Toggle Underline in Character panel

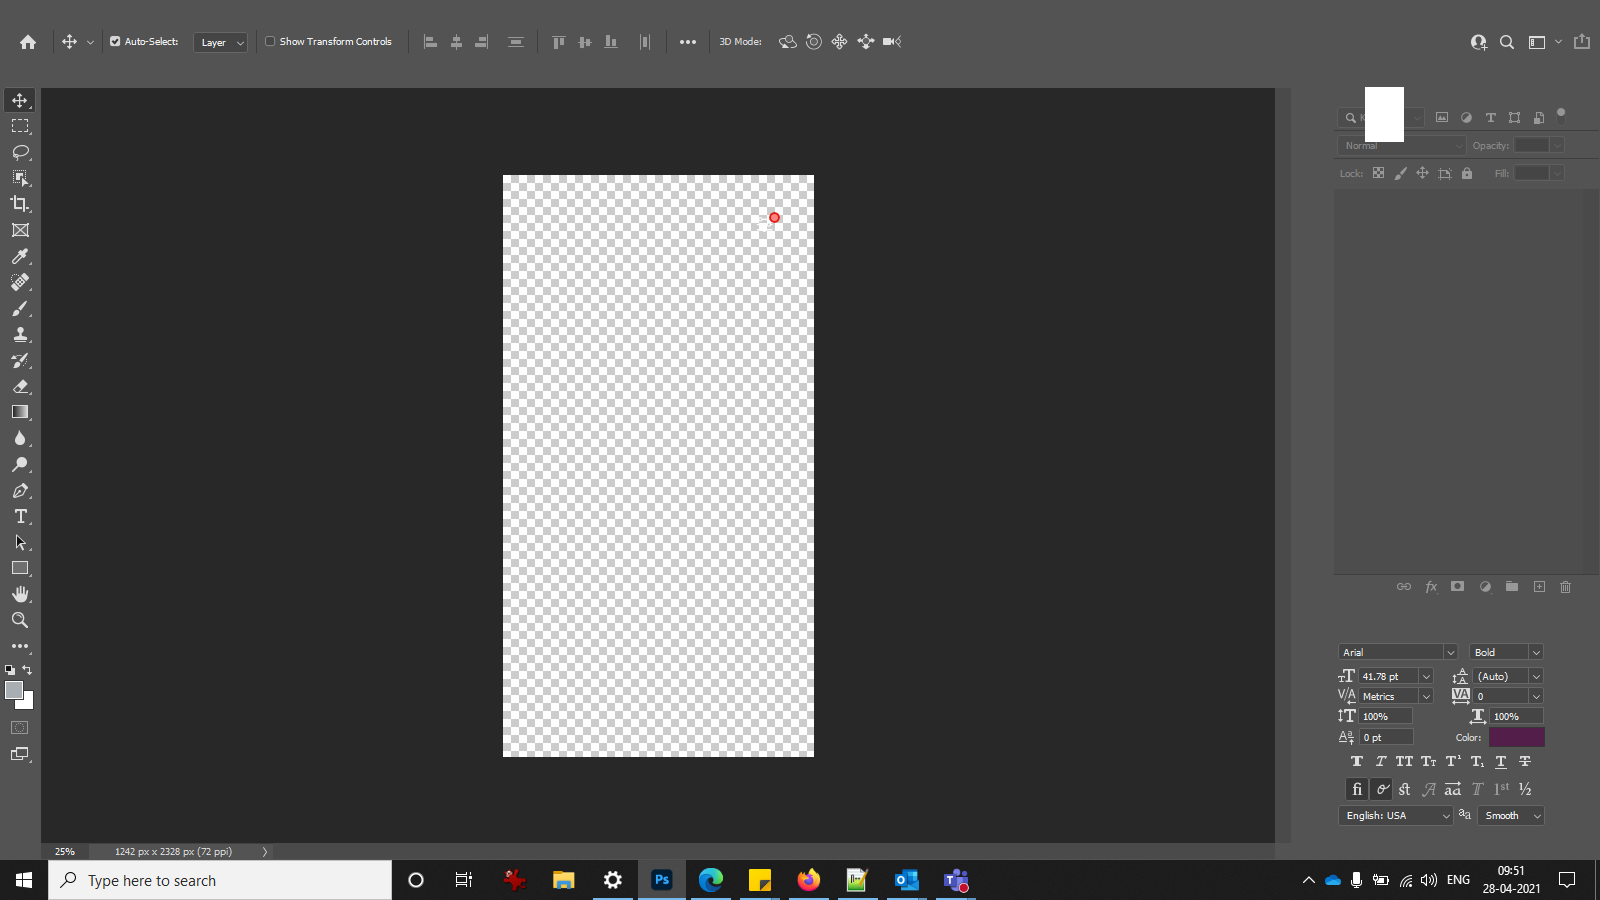coord(1501,762)
